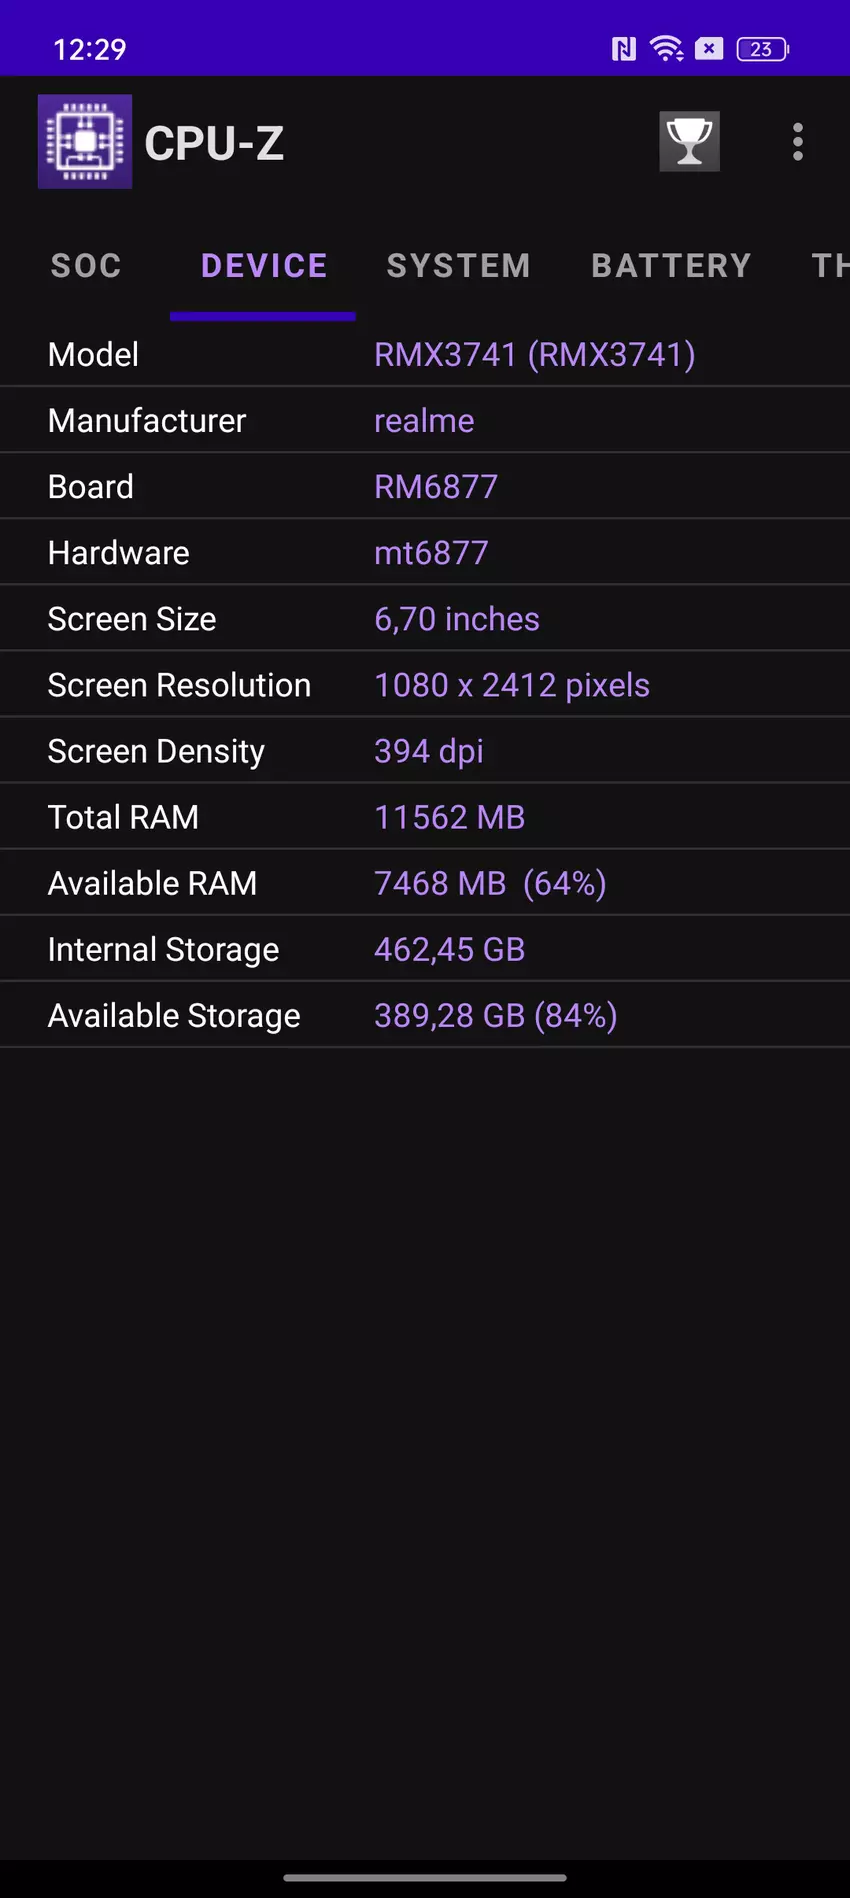This screenshot has height=1898, width=850.
Task: Tap the Model row value RMX3741
Action: (534, 355)
